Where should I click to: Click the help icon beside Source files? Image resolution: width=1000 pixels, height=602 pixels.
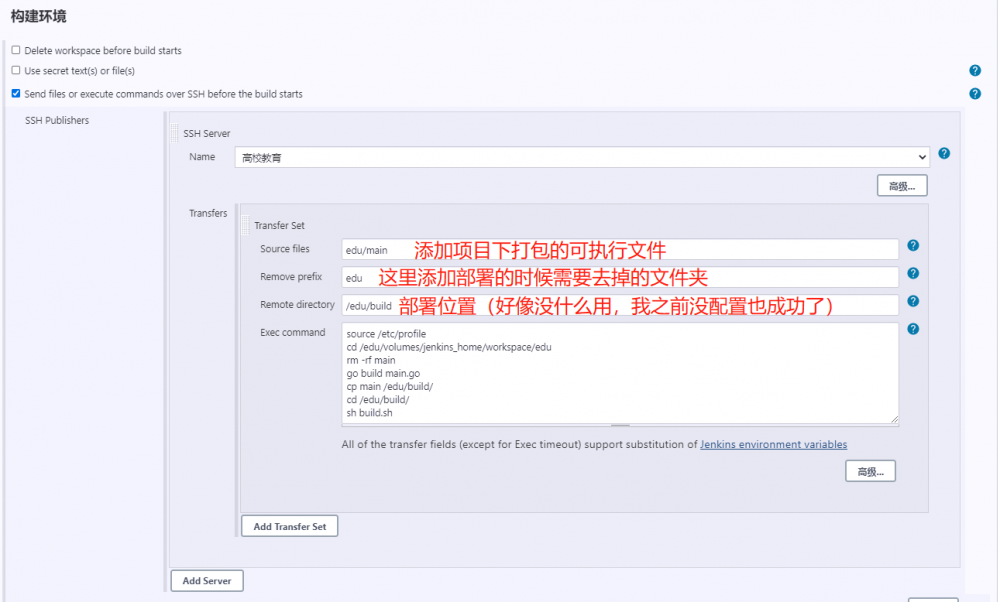tap(912, 245)
